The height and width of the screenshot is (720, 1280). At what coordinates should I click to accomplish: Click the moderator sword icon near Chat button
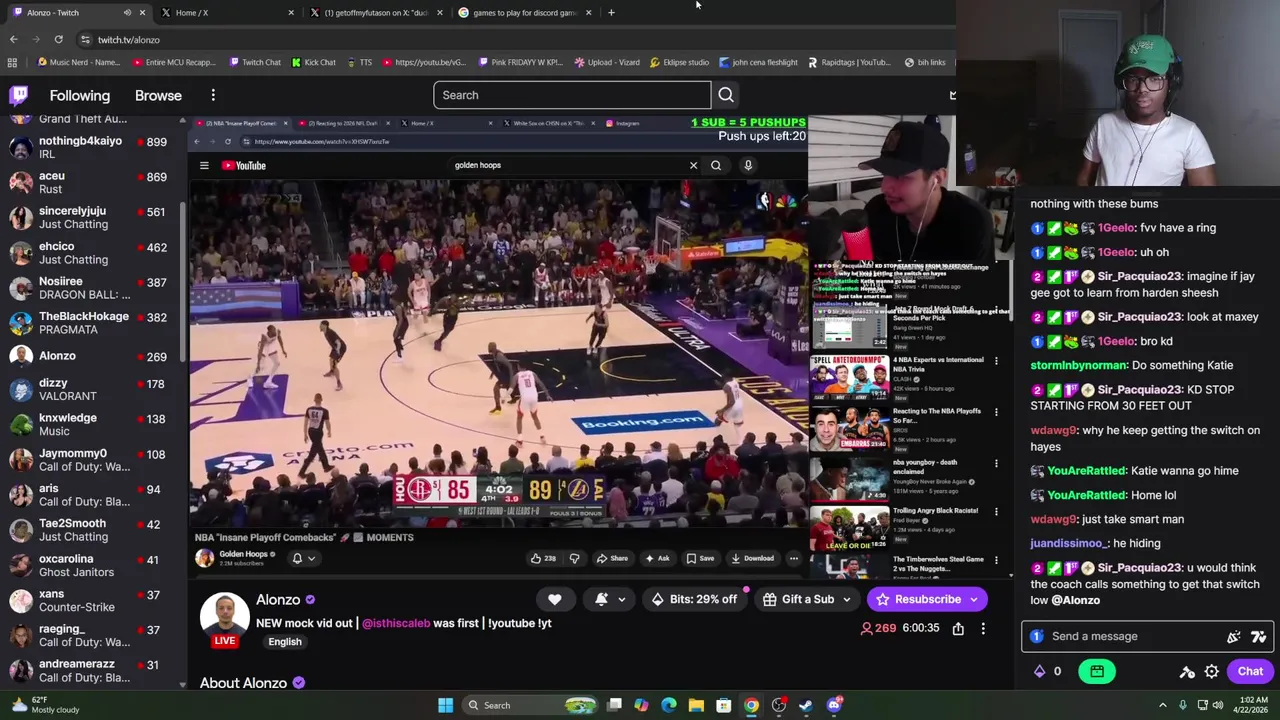[1187, 671]
